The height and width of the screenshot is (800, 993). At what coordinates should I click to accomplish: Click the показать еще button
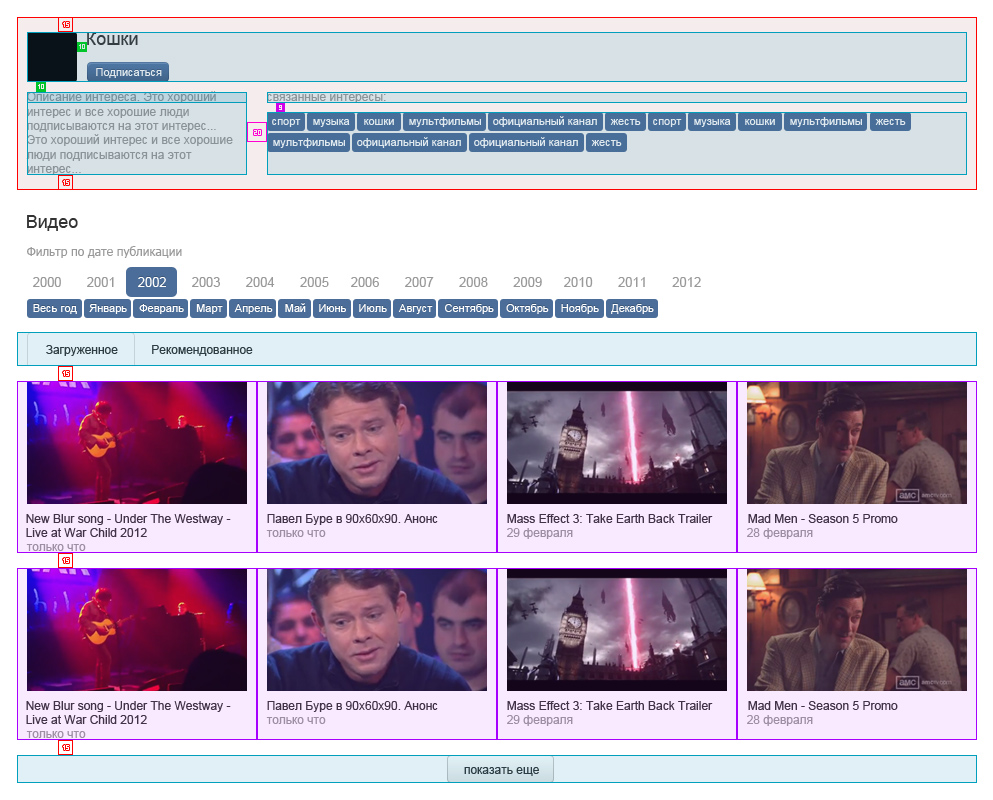[x=501, y=770]
